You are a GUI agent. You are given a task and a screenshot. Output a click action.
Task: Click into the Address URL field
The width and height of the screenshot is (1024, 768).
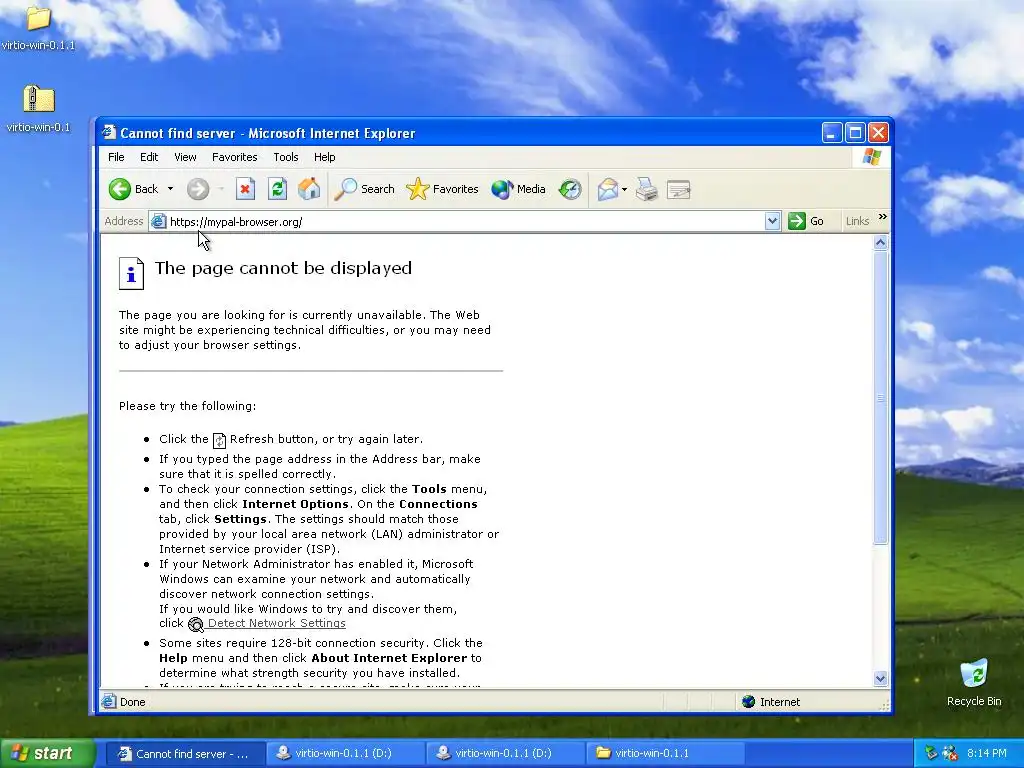464,222
